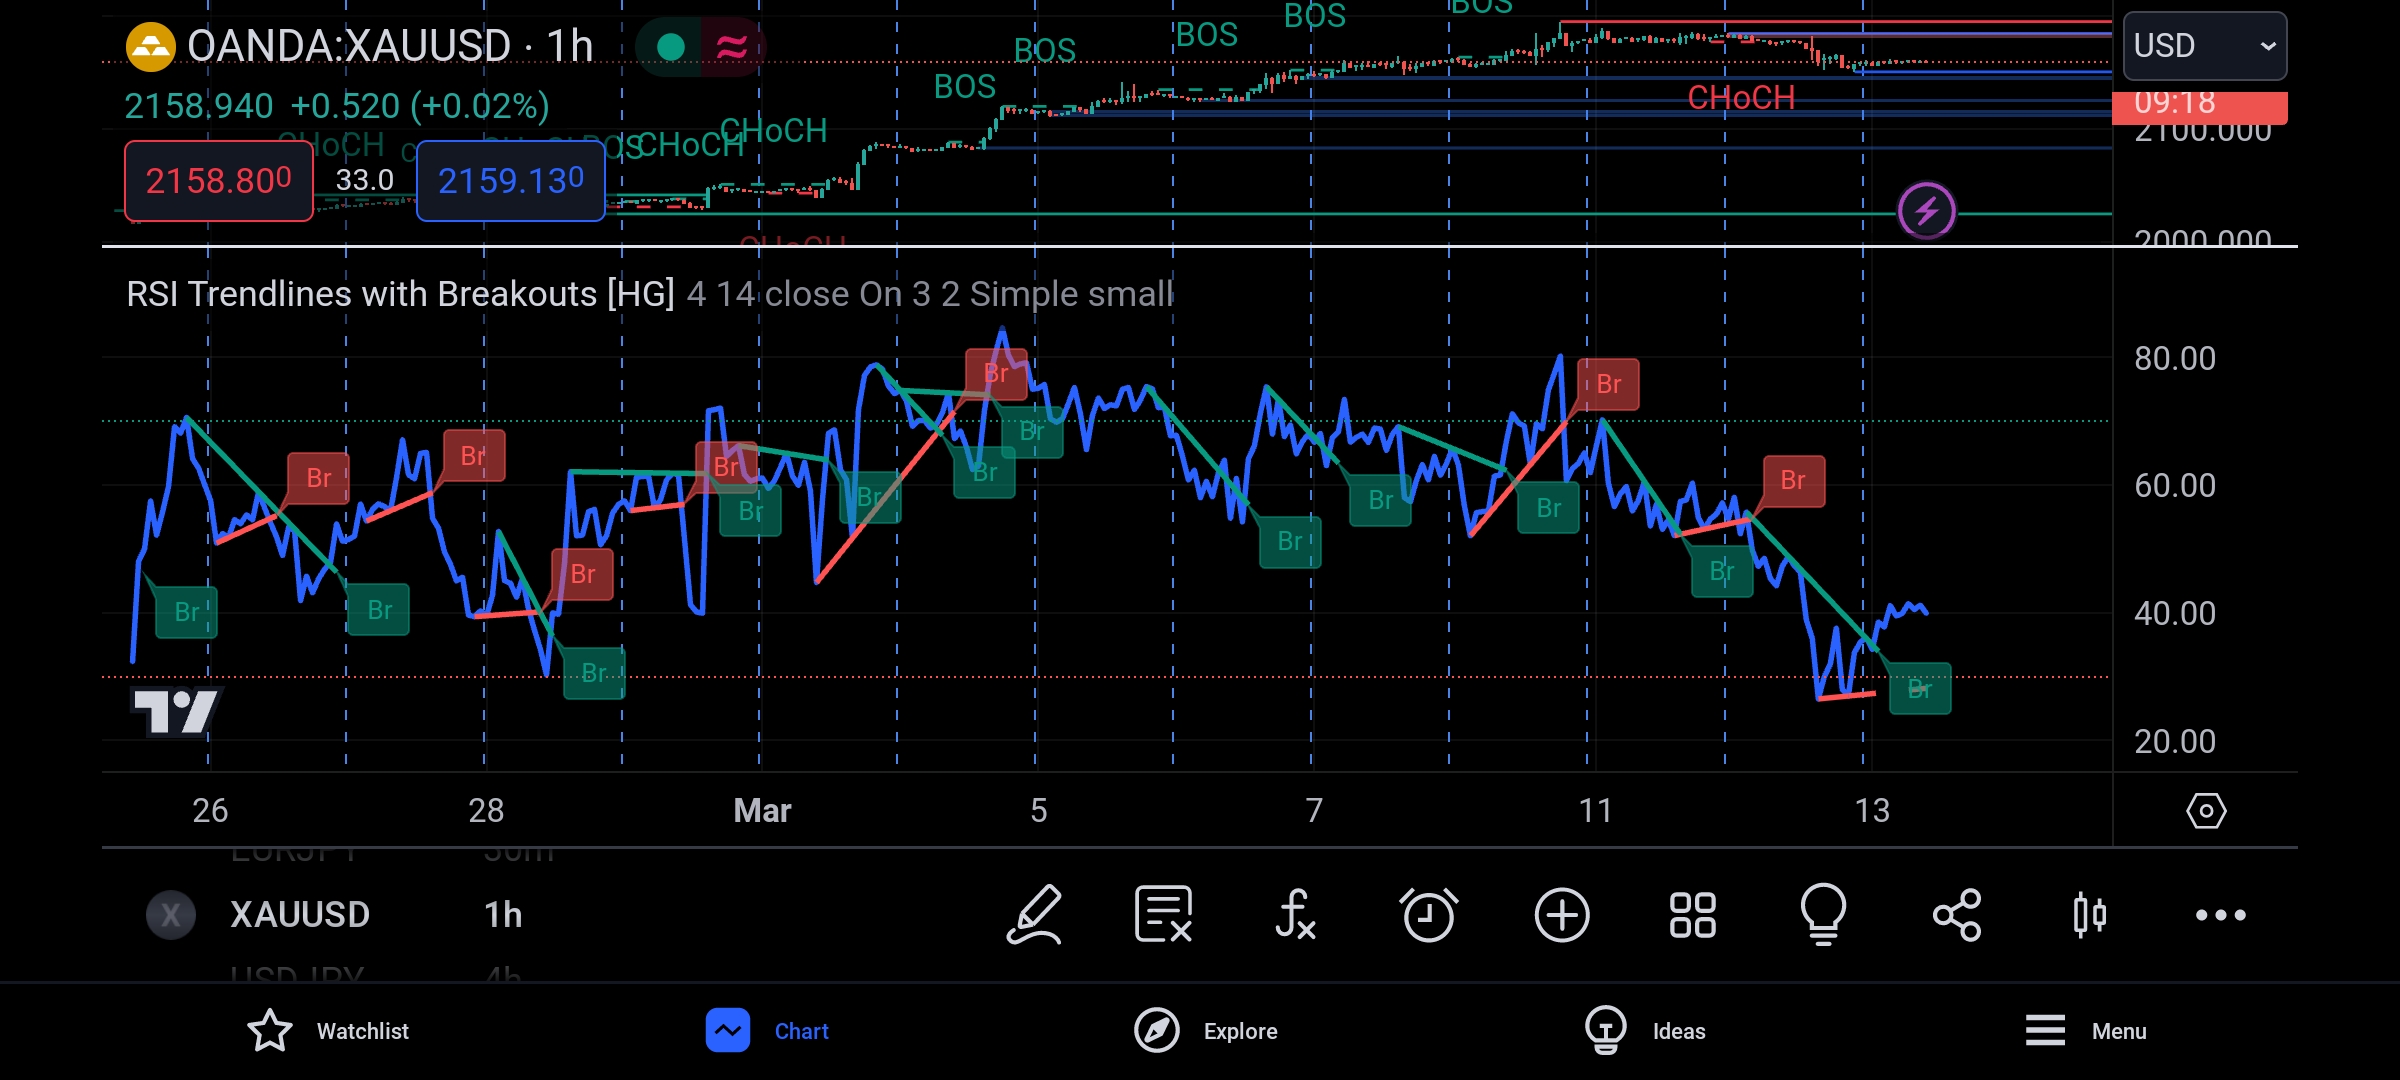Expand the USD currency dropdown

coord(2204,46)
